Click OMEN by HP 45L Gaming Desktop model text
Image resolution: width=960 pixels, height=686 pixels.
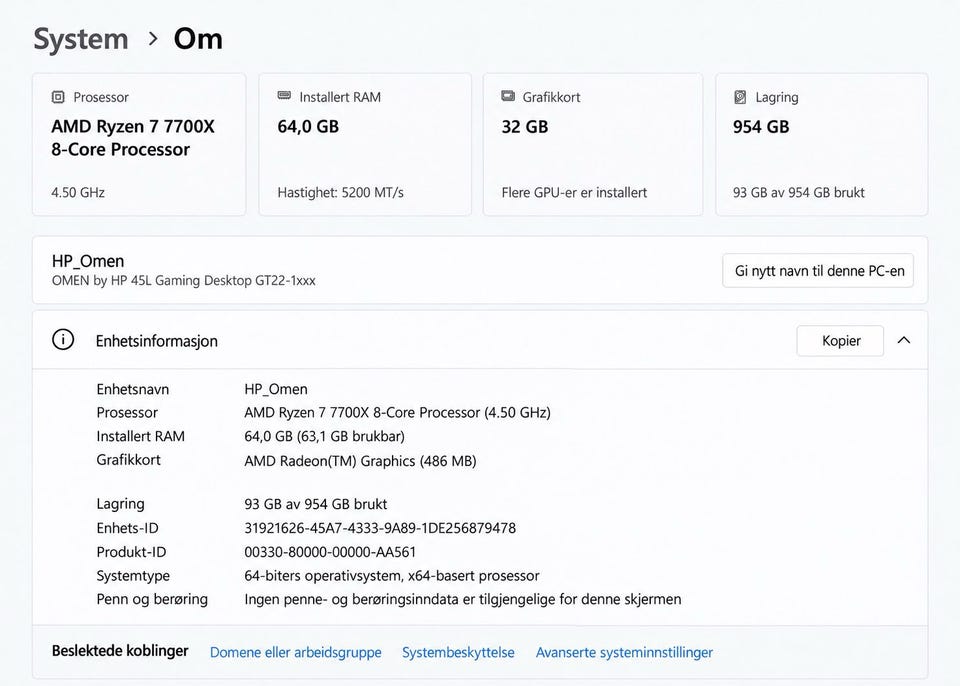pos(184,281)
